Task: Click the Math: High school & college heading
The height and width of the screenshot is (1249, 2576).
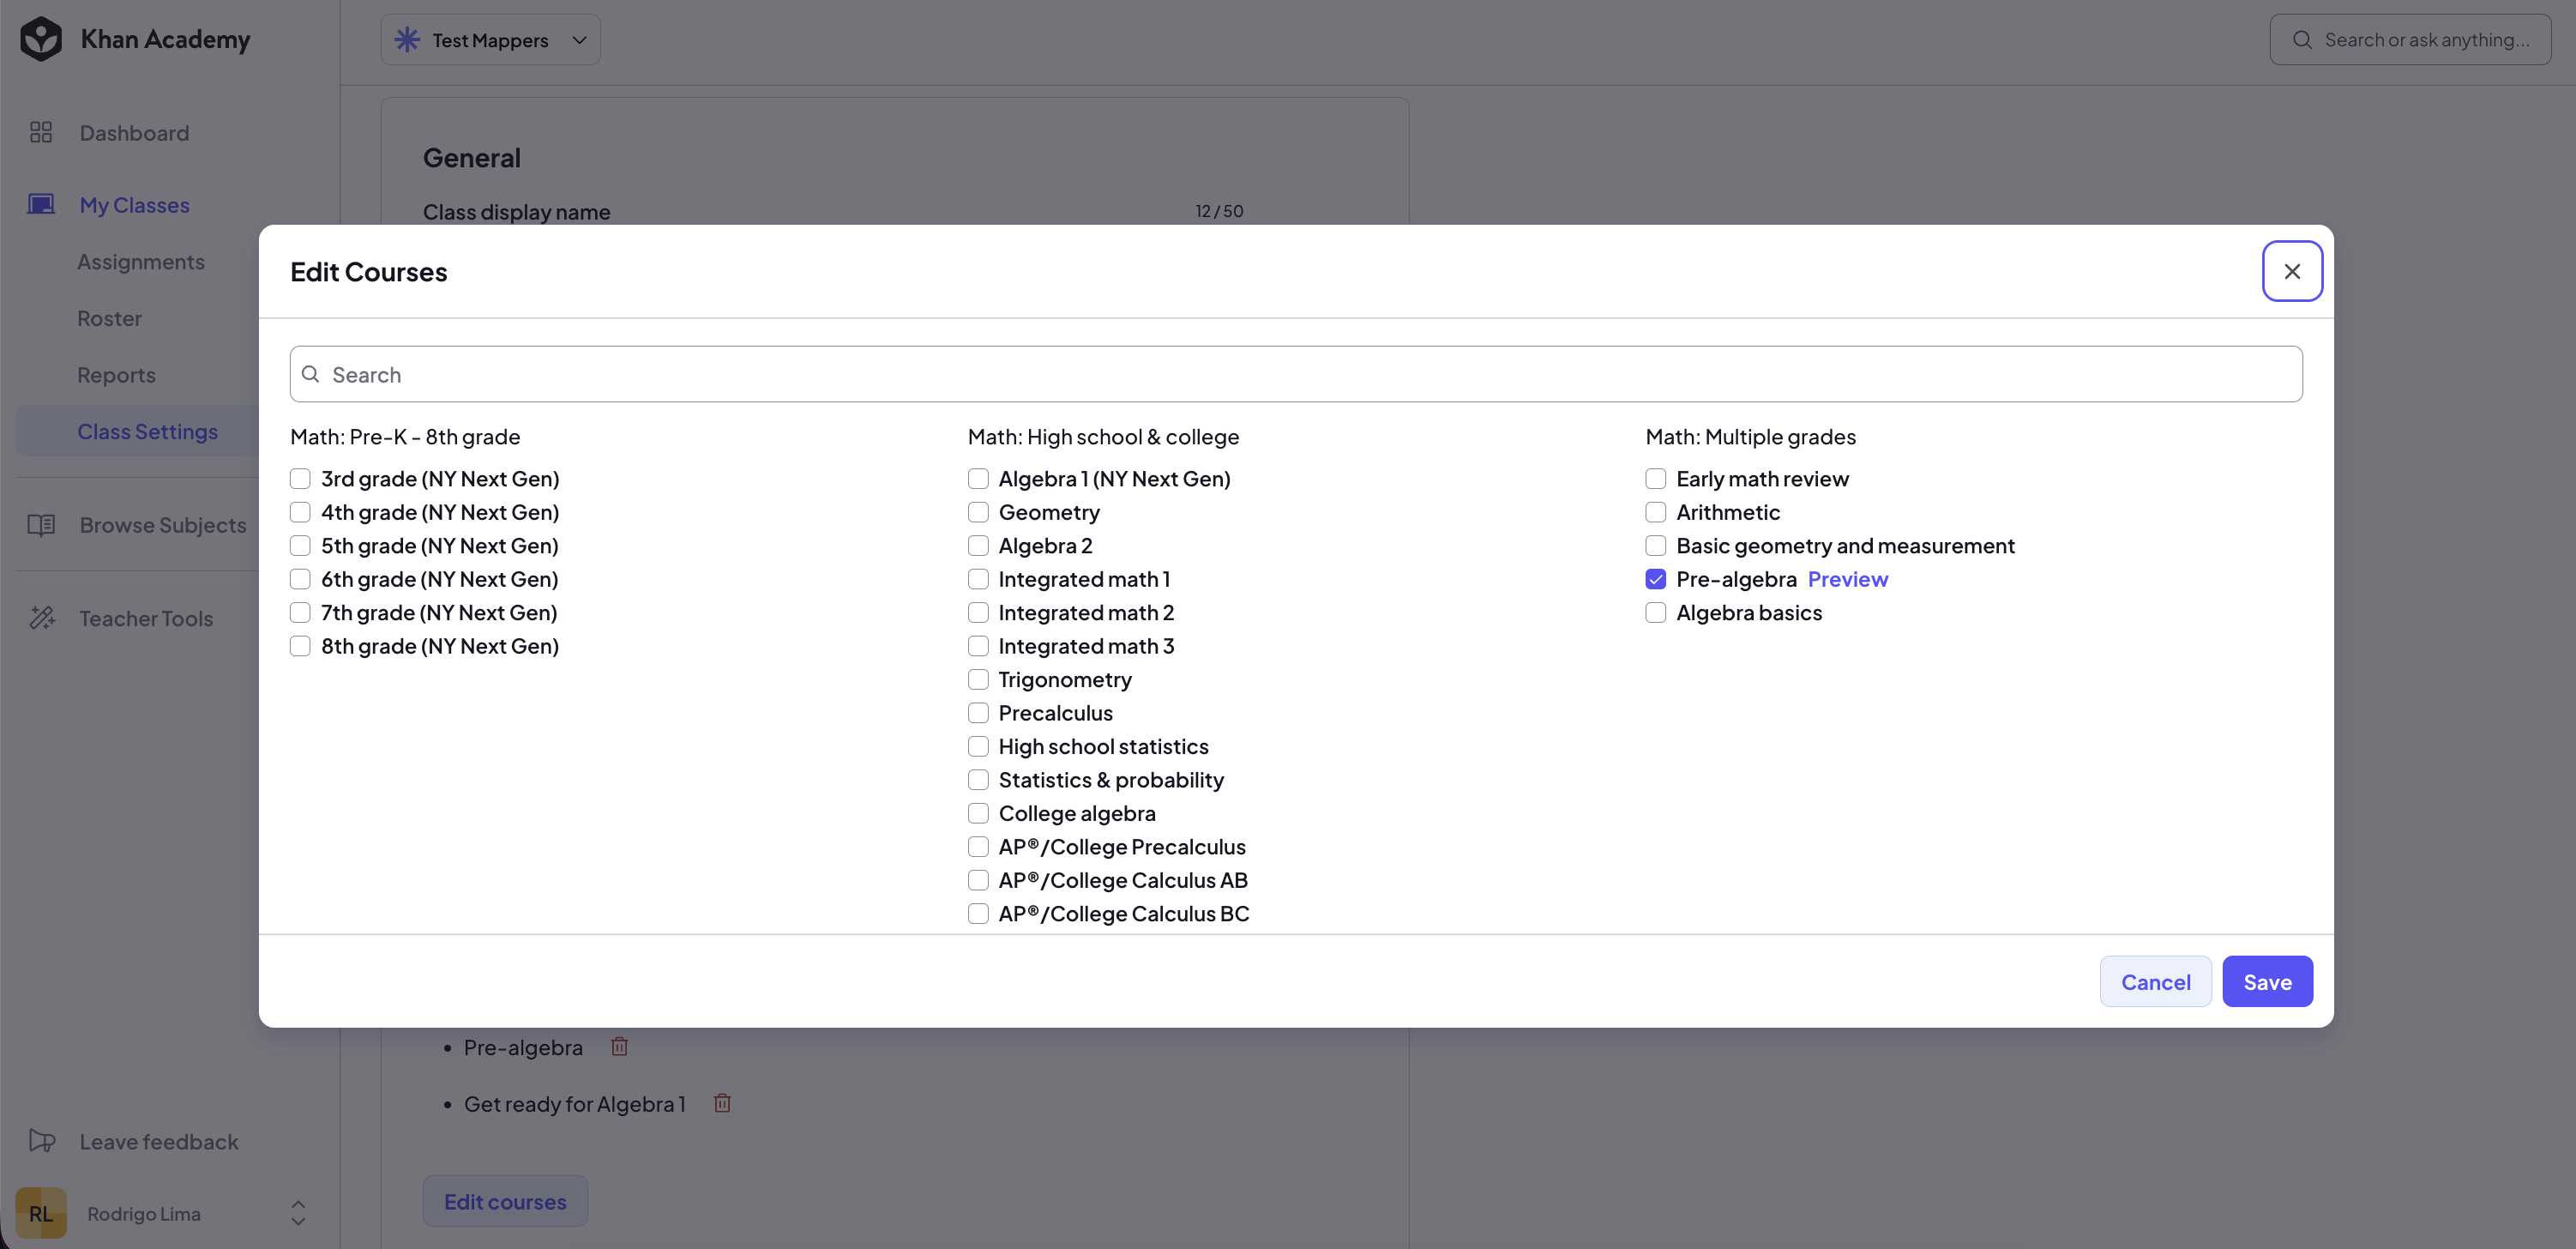Action: [x=1103, y=436]
